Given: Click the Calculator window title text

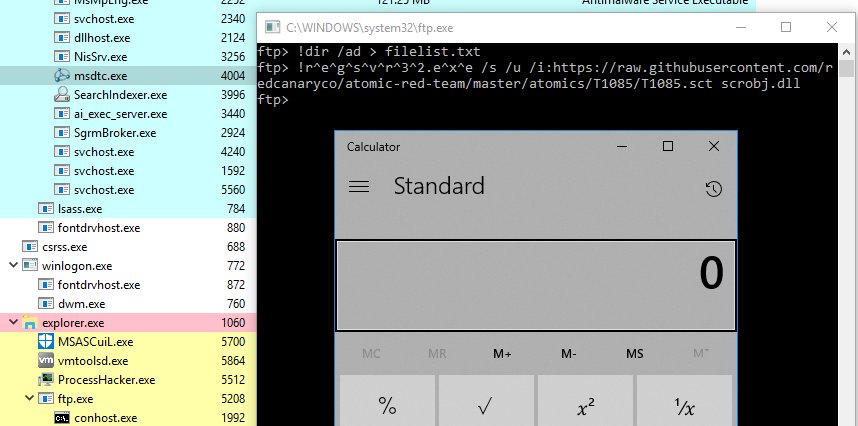Looking at the screenshot, I should [x=373, y=147].
